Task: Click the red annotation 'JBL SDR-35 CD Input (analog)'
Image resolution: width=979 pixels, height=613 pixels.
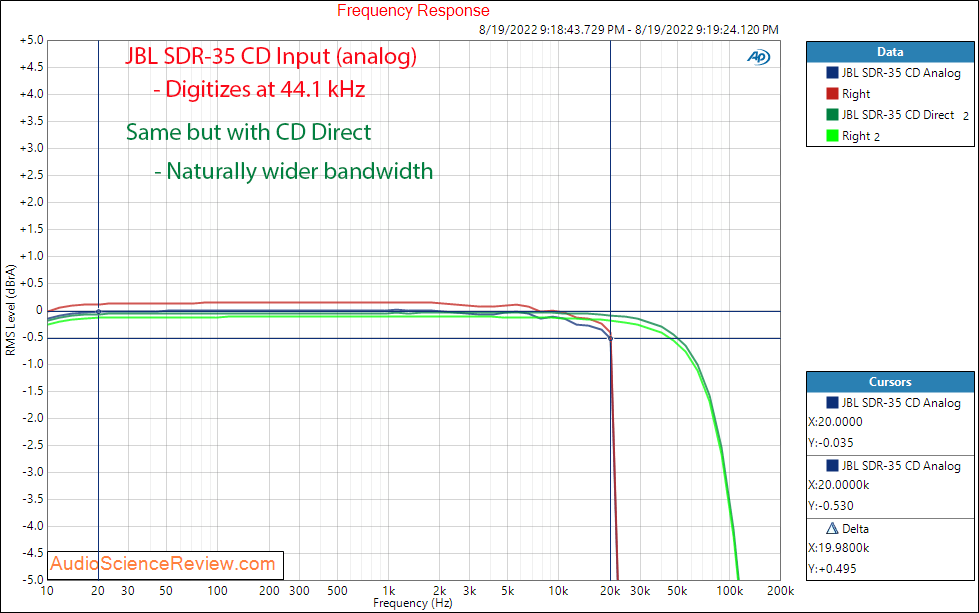Action: pos(271,56)
